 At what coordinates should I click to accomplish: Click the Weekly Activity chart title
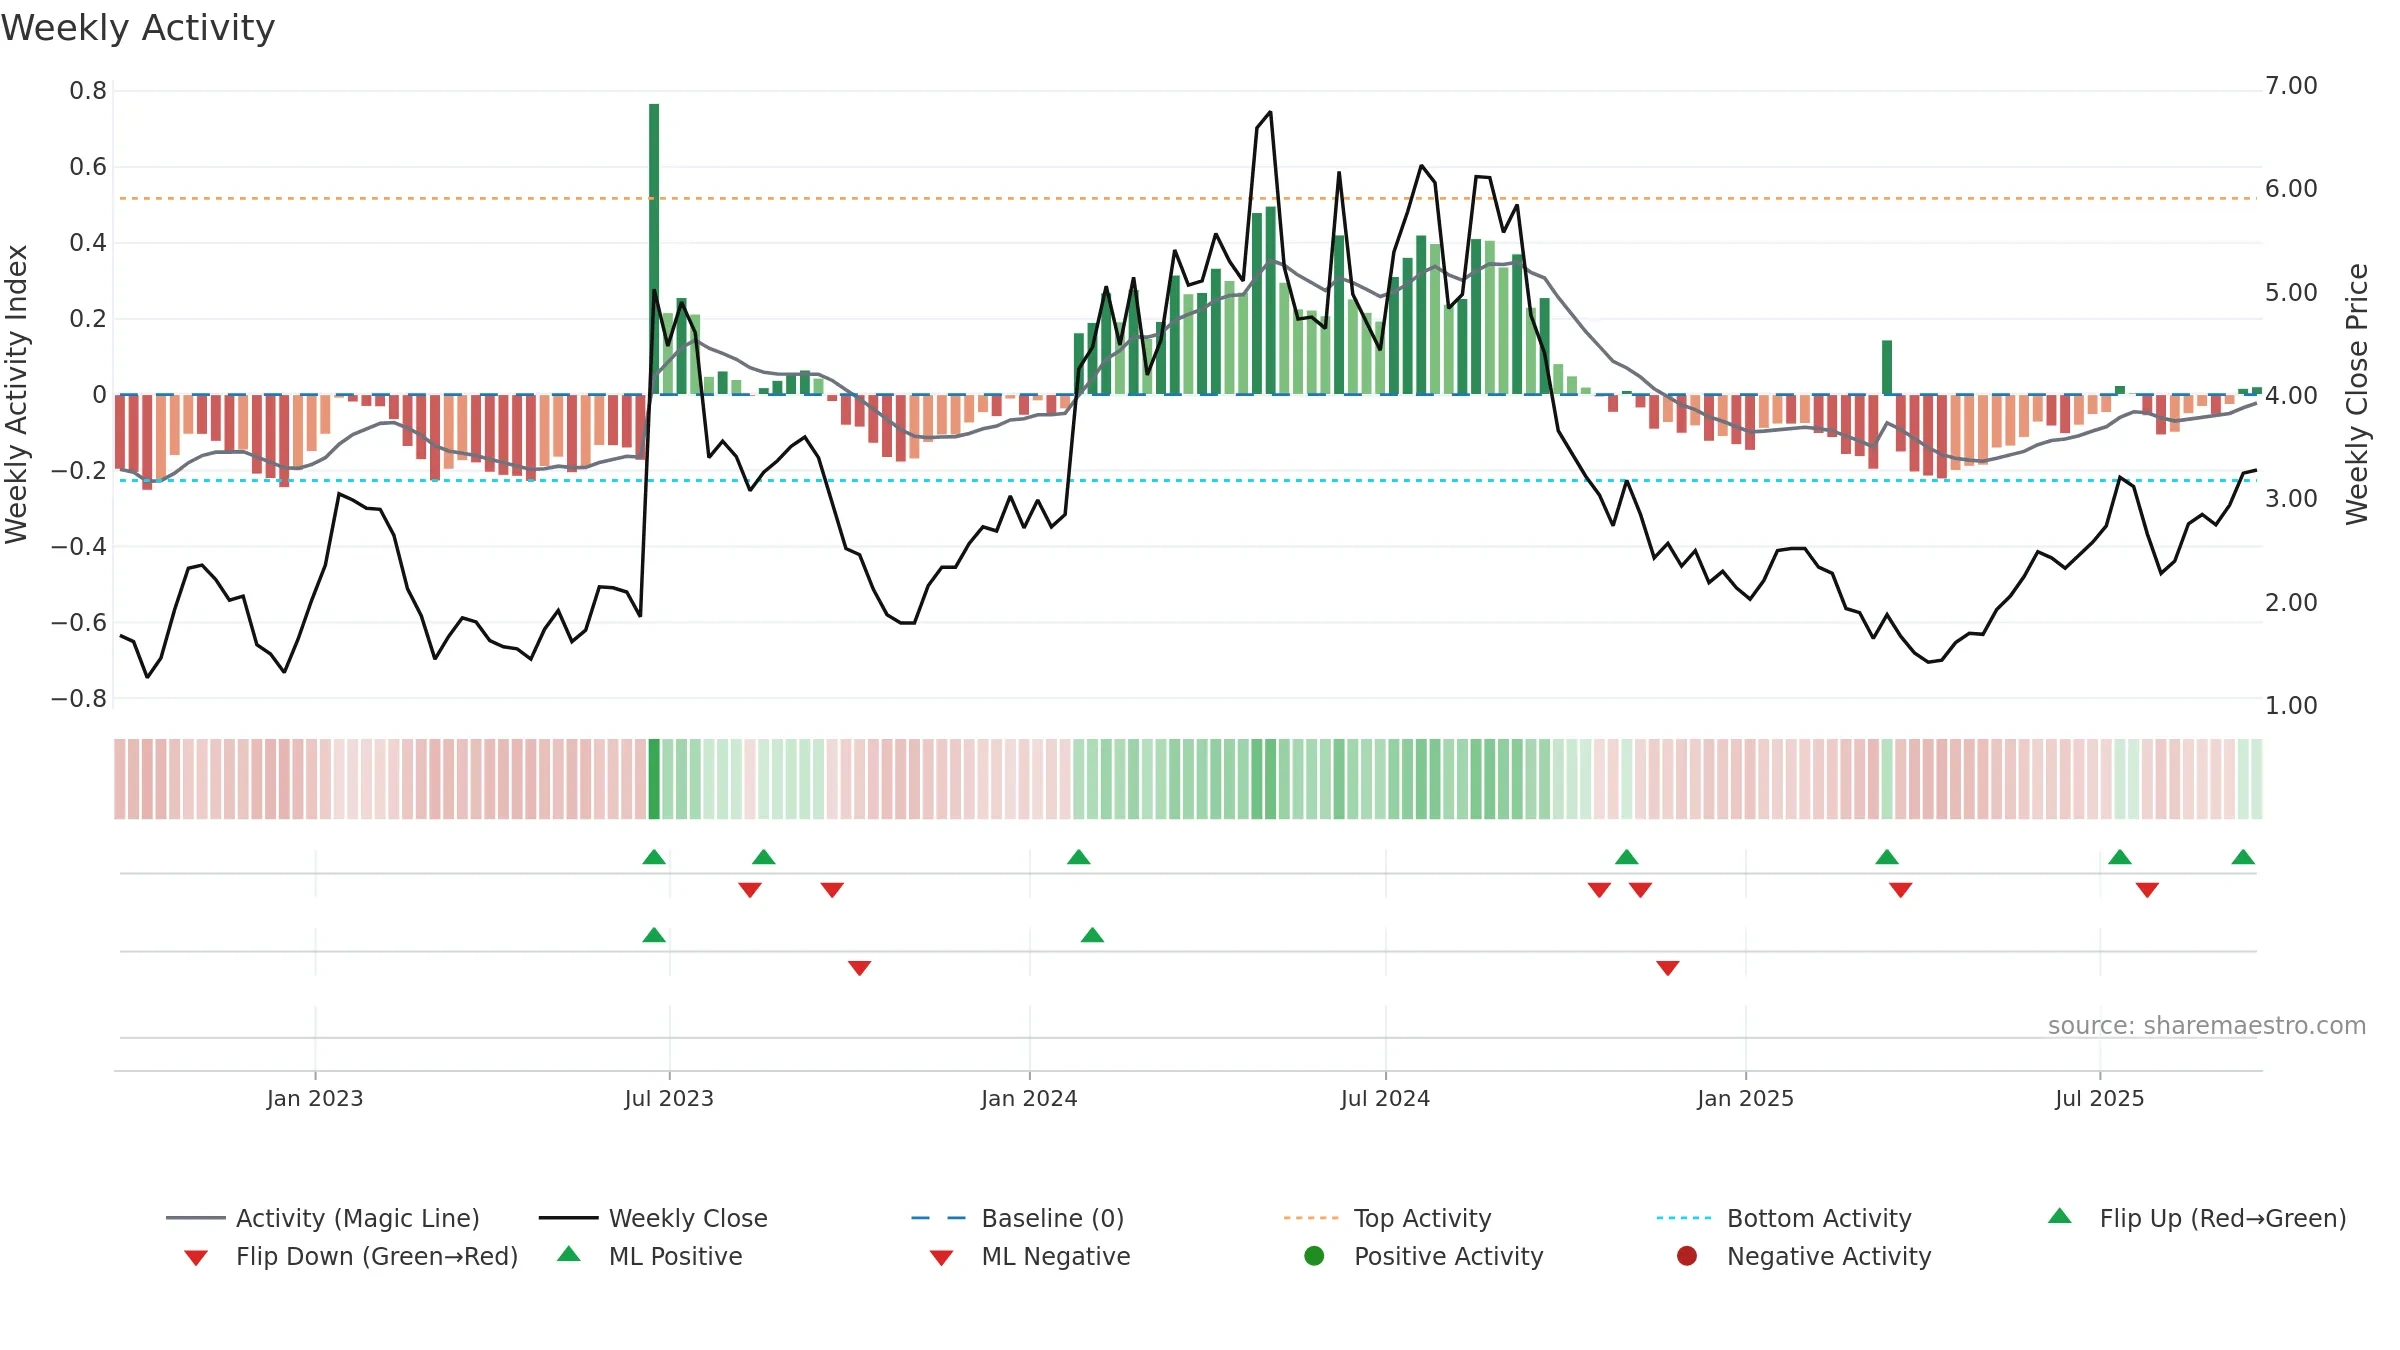(x=138, y=28)
